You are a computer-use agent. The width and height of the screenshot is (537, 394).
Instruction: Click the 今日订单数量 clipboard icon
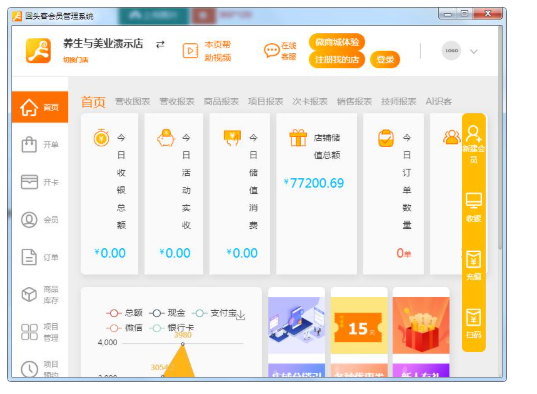[386, 138]
